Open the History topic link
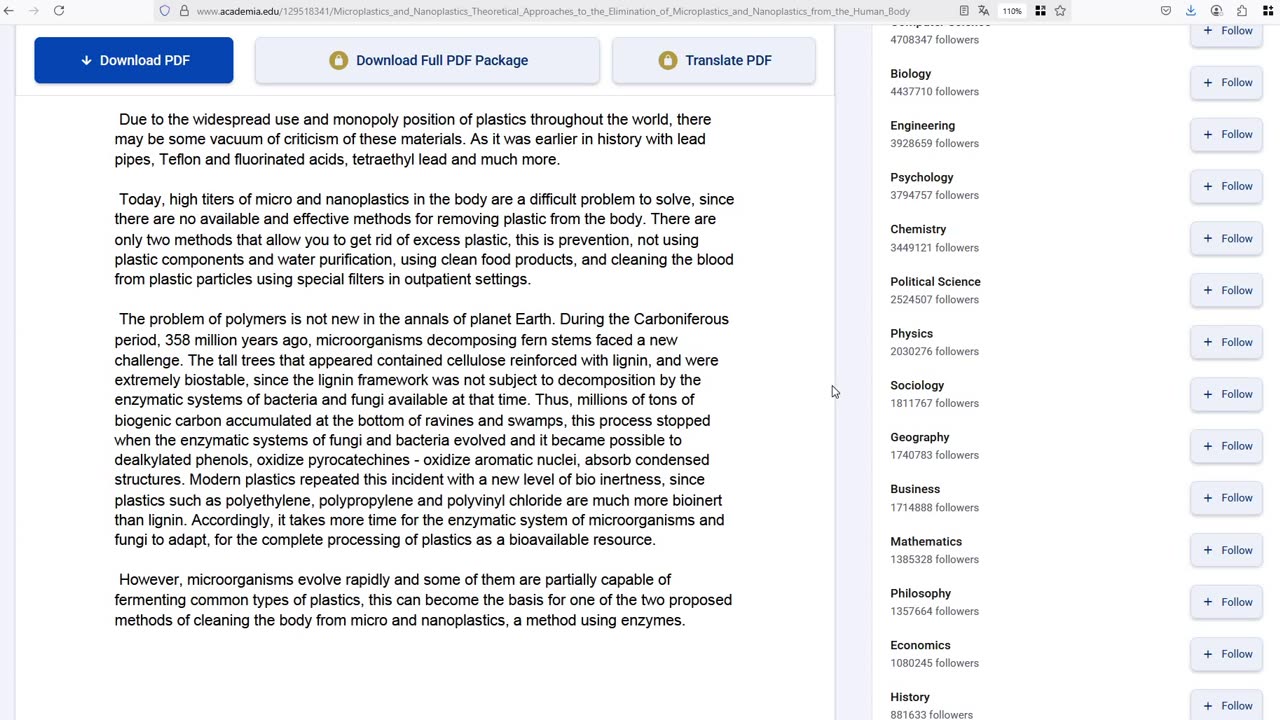1280x720 pixels. point(910,698)
